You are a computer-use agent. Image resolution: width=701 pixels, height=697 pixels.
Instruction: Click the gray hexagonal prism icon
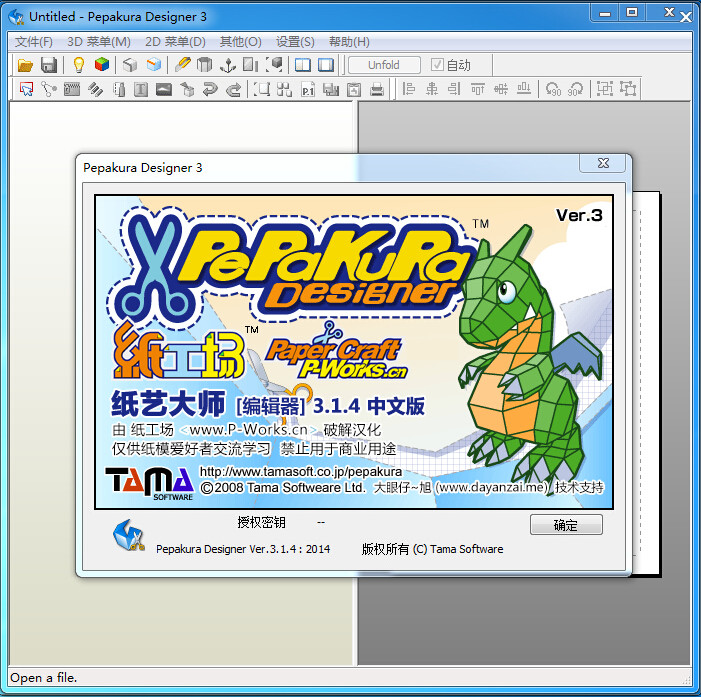point(204,65)
